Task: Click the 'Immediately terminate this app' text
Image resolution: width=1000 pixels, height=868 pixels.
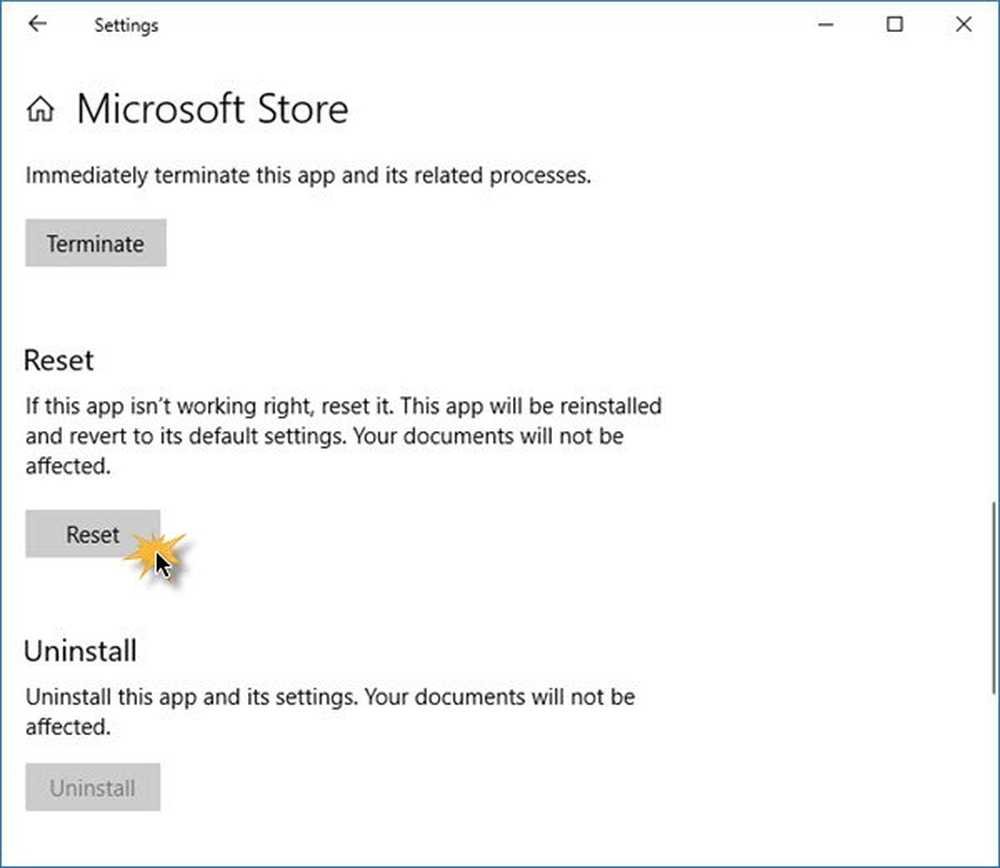Action: tap(308, 176)
